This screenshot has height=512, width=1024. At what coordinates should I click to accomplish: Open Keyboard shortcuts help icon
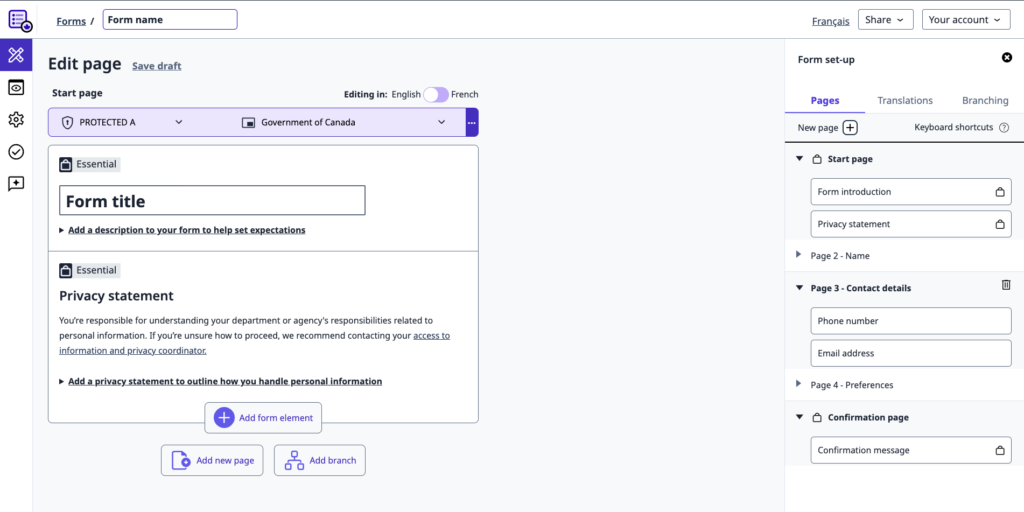[1004, 128]
